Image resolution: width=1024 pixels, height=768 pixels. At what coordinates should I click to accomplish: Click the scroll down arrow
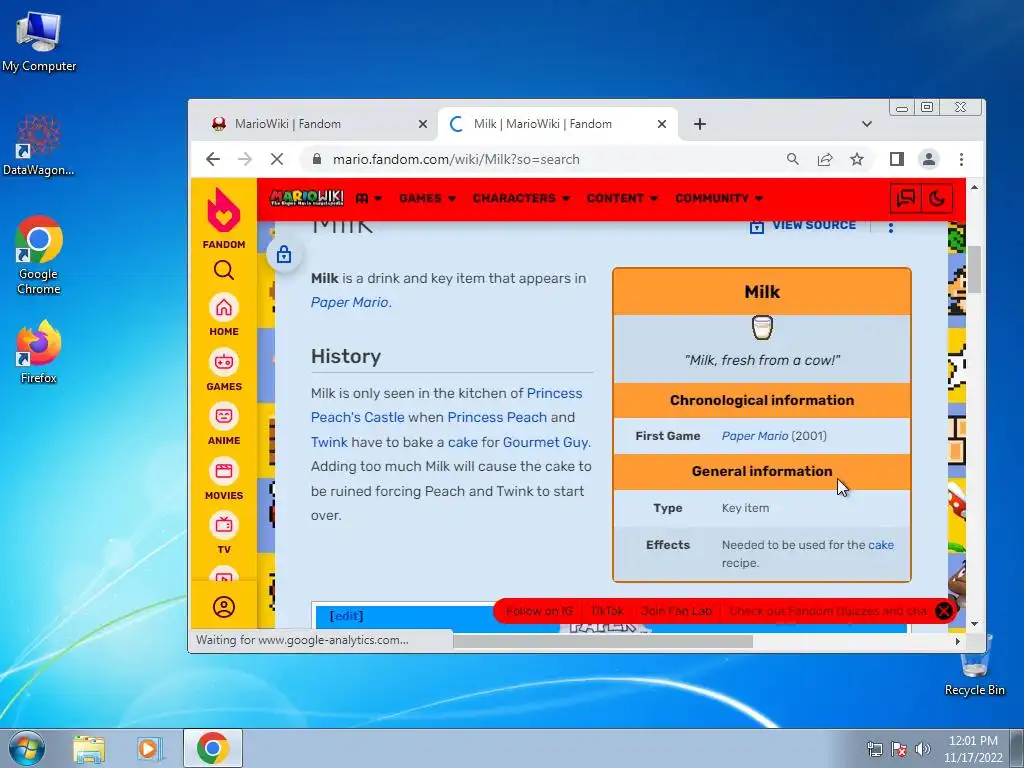974,624
